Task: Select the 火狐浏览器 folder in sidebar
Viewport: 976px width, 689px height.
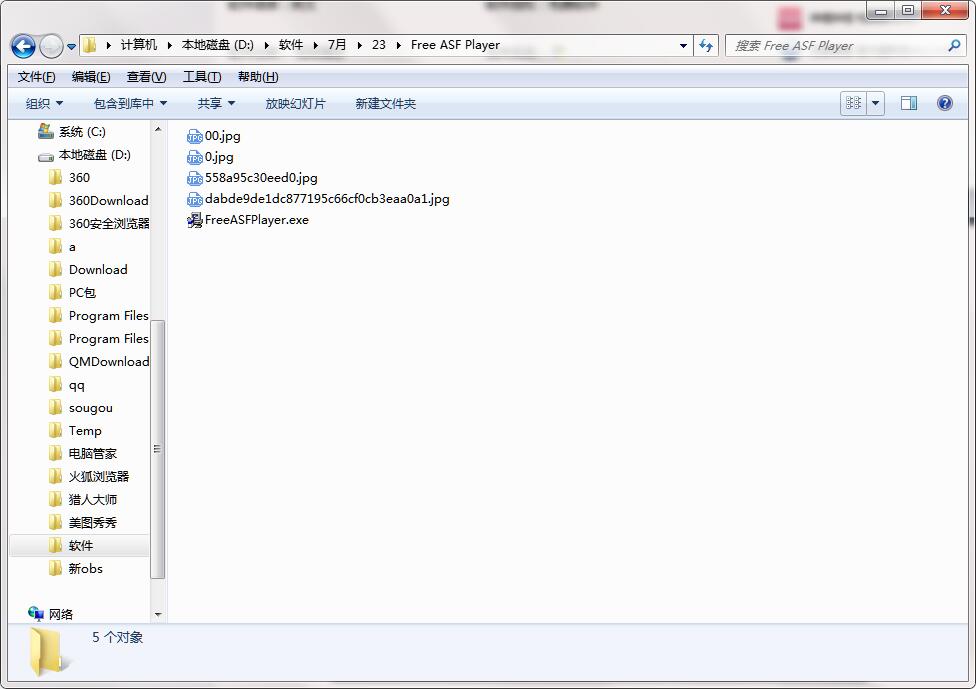Action: pyautogui.click(x=98, y=476)
